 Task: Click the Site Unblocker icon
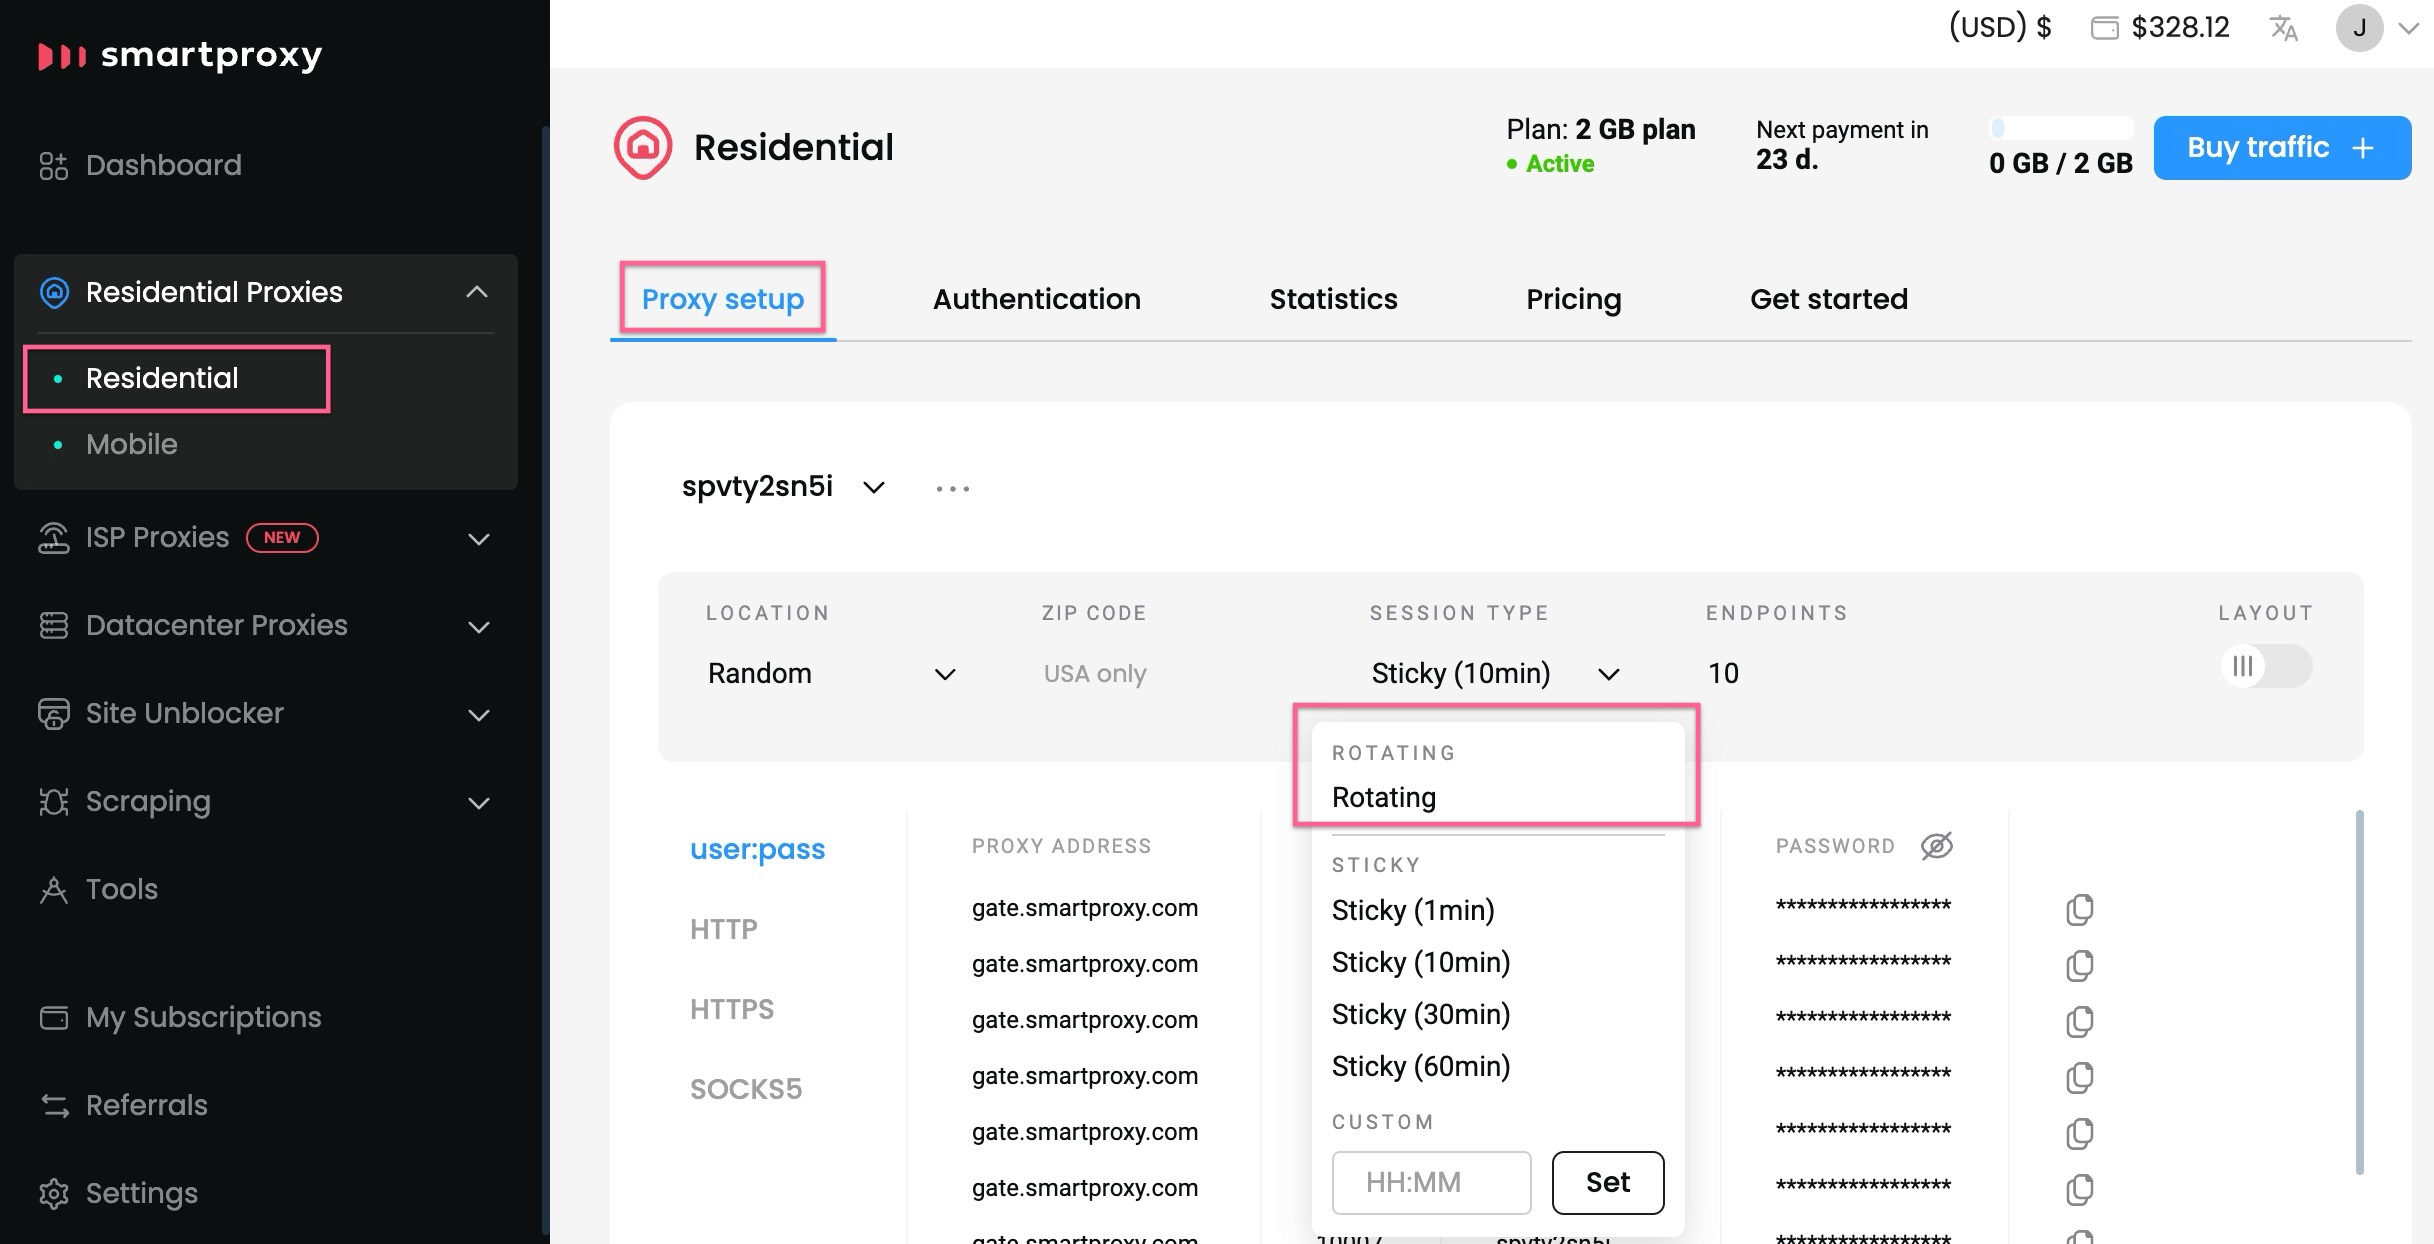54,713
